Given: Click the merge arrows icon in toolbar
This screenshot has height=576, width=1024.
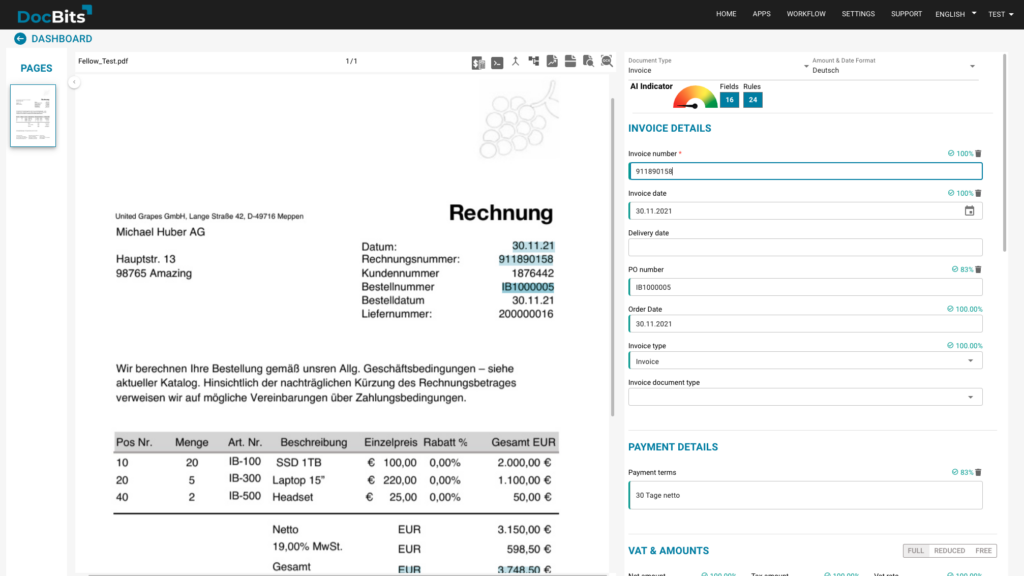Looking at the screenshot, I should (x=515, y=61).
